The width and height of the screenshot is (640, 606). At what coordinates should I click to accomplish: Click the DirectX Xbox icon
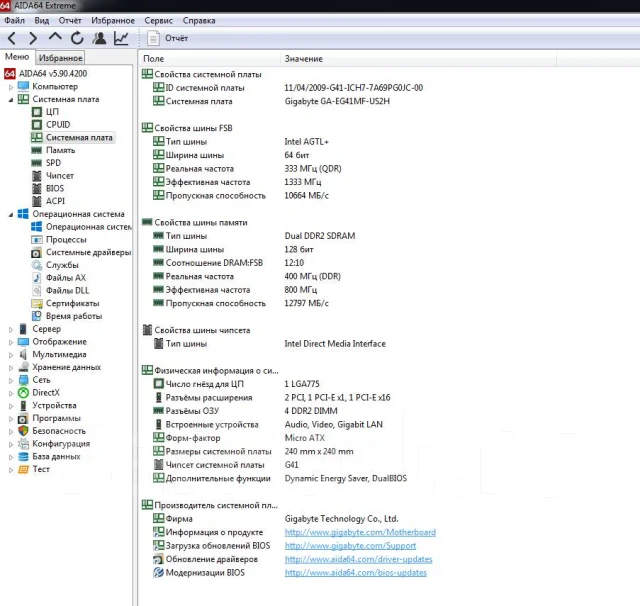[x=24, y=393]
